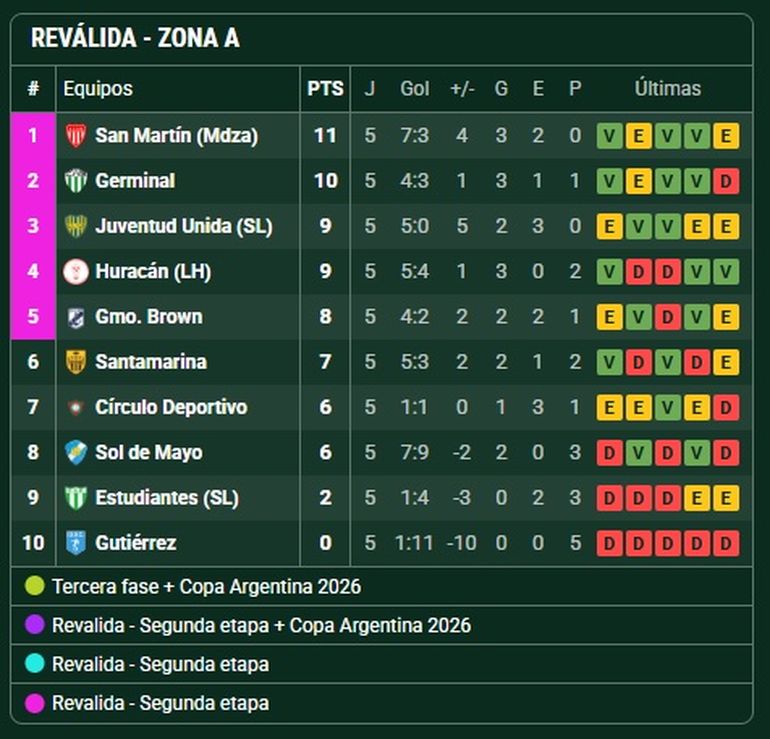Open the Círculo Deportivo team link
Image resolution: width=770 pixels, height=739 pixels.
point(171,407)
